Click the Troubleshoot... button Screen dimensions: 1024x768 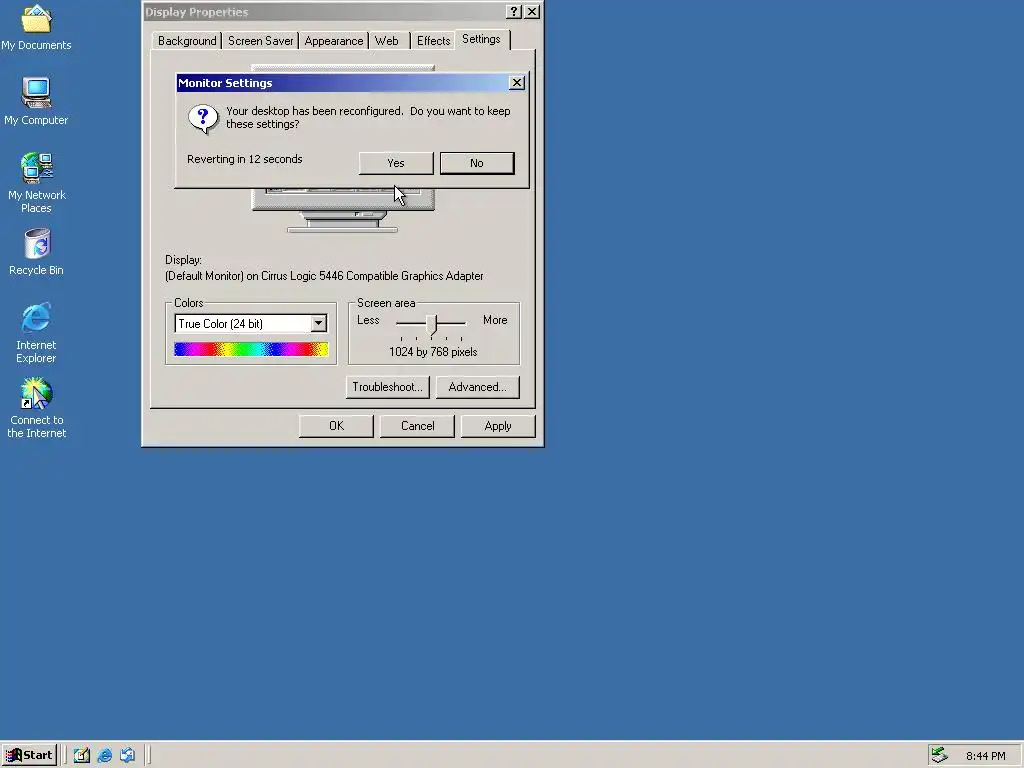pyautogui.click(x=387, y=387)
